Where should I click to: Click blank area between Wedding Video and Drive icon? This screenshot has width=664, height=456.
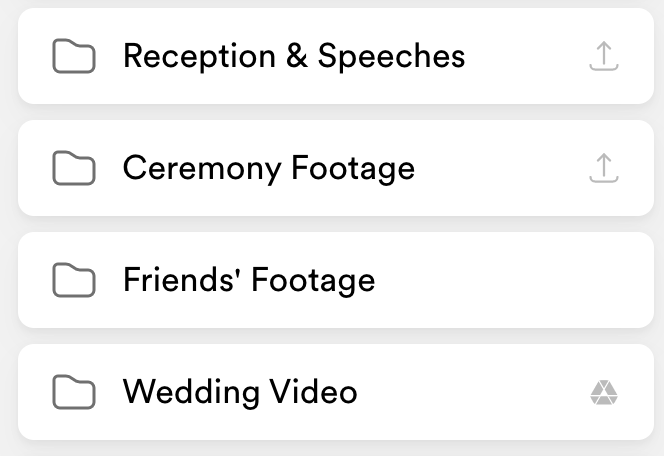click(x=470, y=392)
